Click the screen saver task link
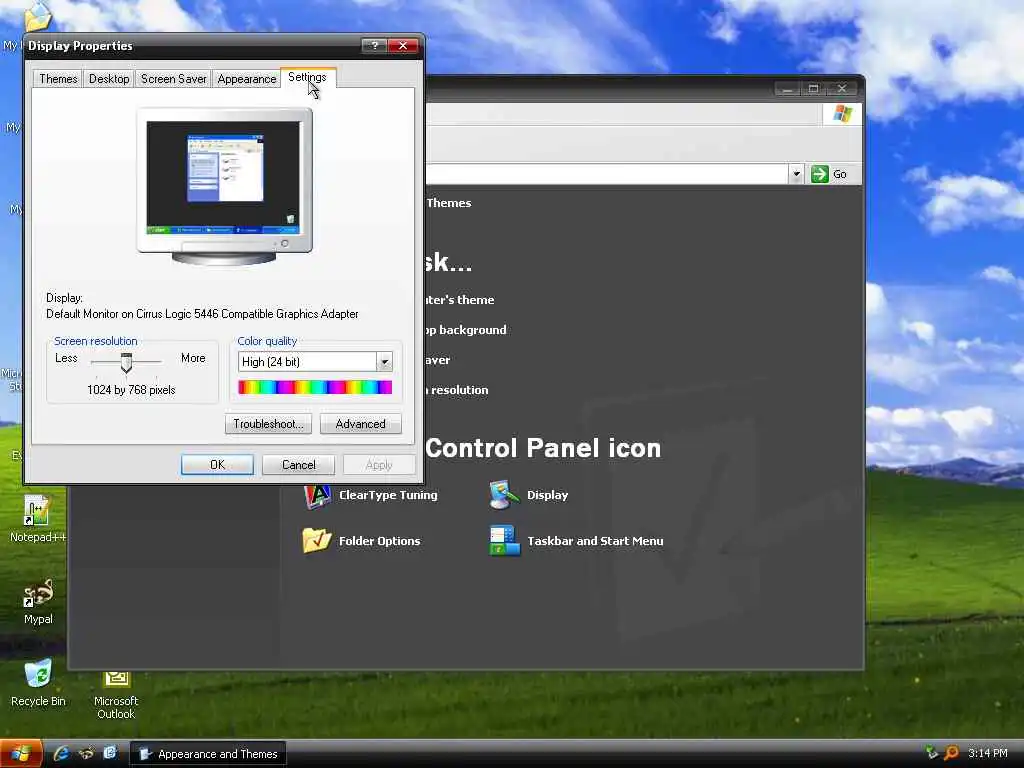This screenshot has height=768, width=1024. click(x=438, y=360)
